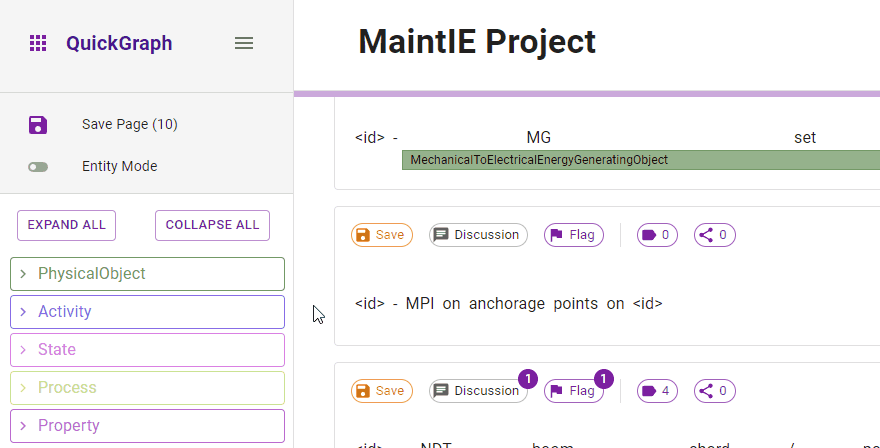Select the Process entity label

[x=67, y=388]
